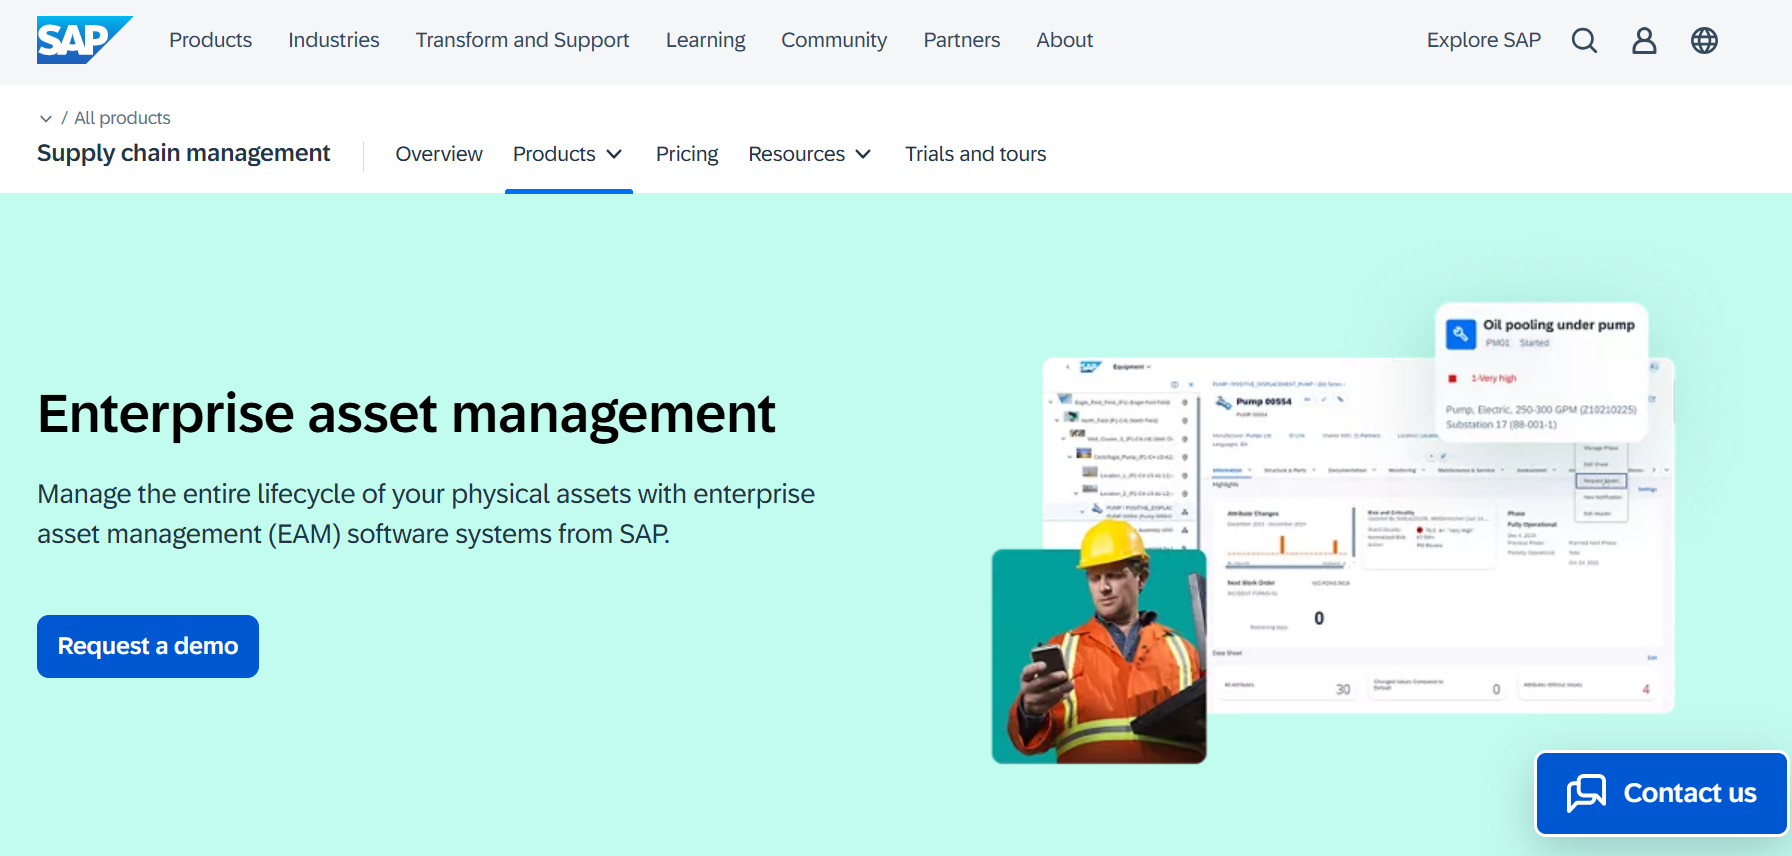Open the Trials and tours tab
Viewport: 1792px width, 856px height.
coord(976,154)
